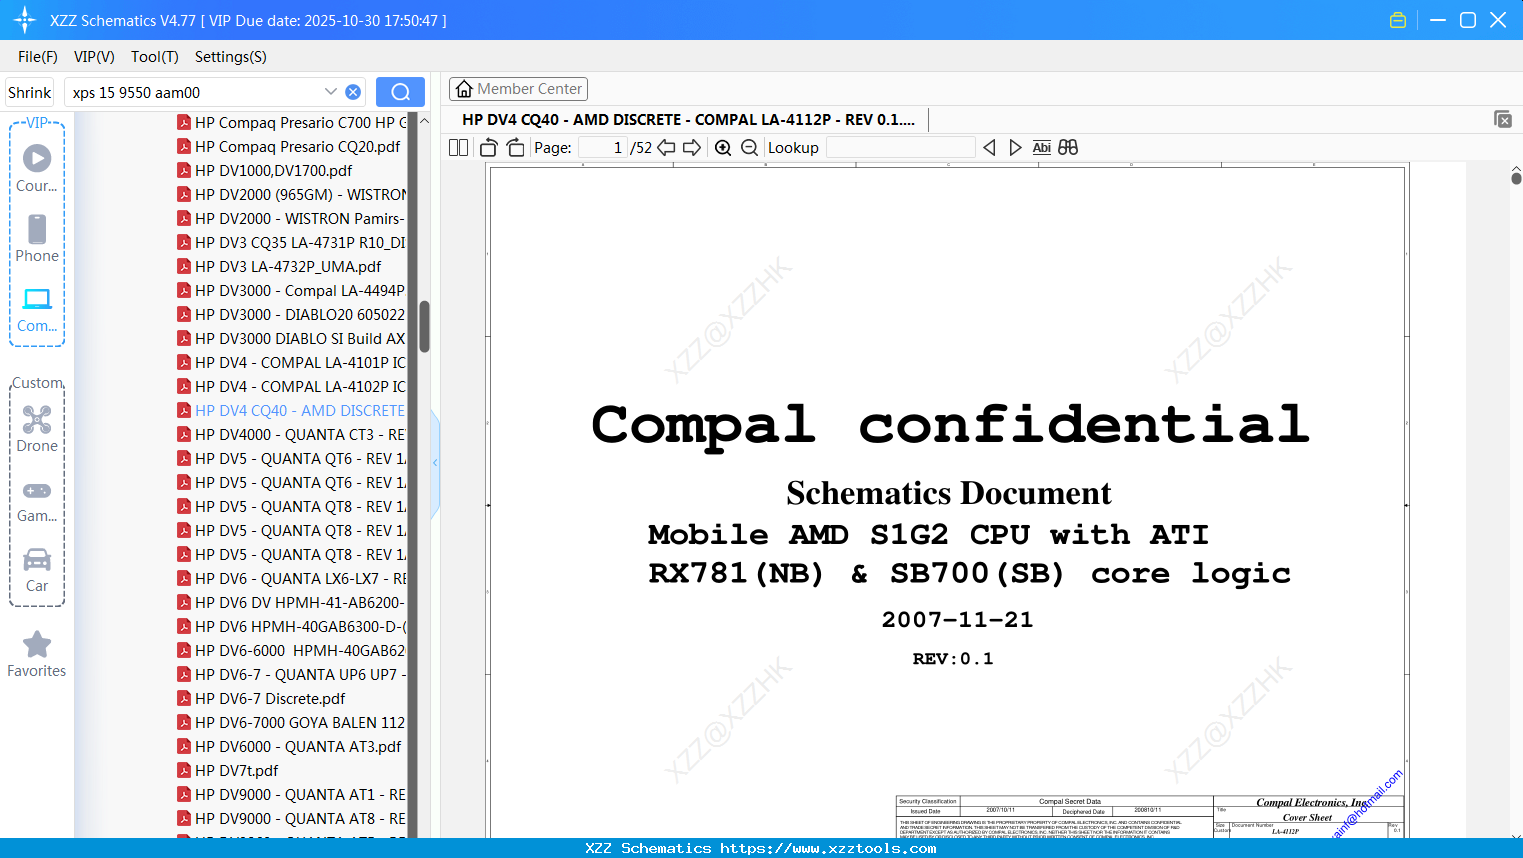This screenshot has width=1523, height=858.
Task: Open HP DV9000 - QUANTA AT1 file
Action: click(x=291, y=795)
